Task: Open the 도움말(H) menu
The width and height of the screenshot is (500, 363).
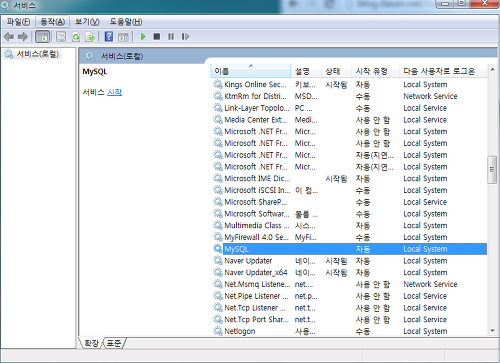Action: [x=126, y=22]
